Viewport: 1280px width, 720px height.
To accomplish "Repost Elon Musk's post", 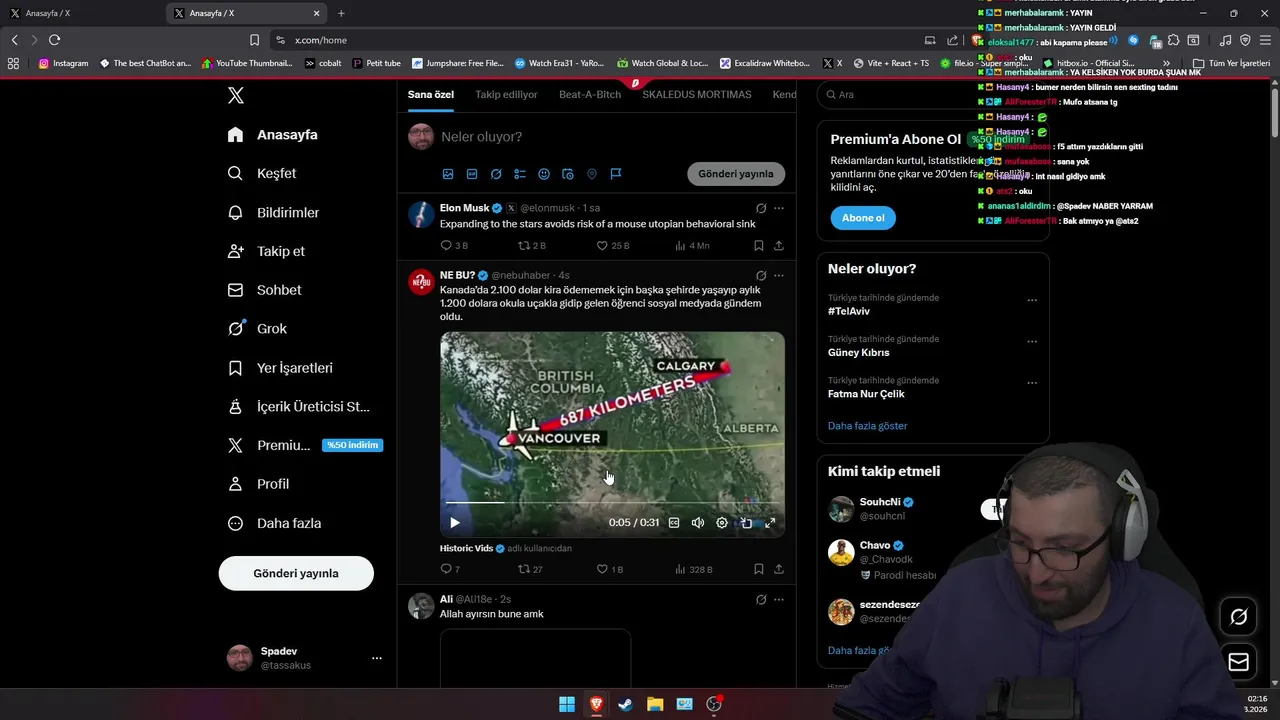I will point(531,245).
